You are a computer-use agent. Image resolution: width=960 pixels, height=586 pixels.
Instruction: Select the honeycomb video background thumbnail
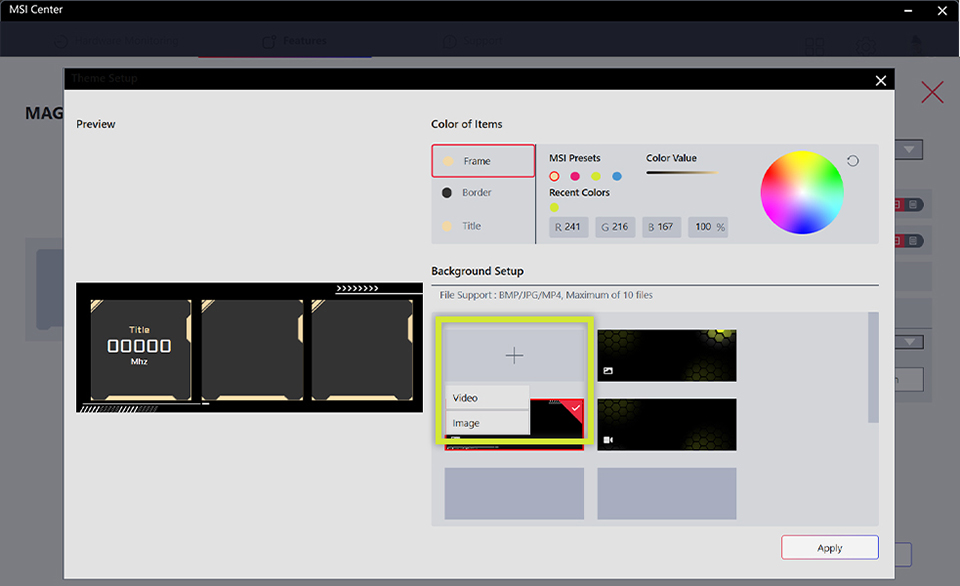[667, 424]
